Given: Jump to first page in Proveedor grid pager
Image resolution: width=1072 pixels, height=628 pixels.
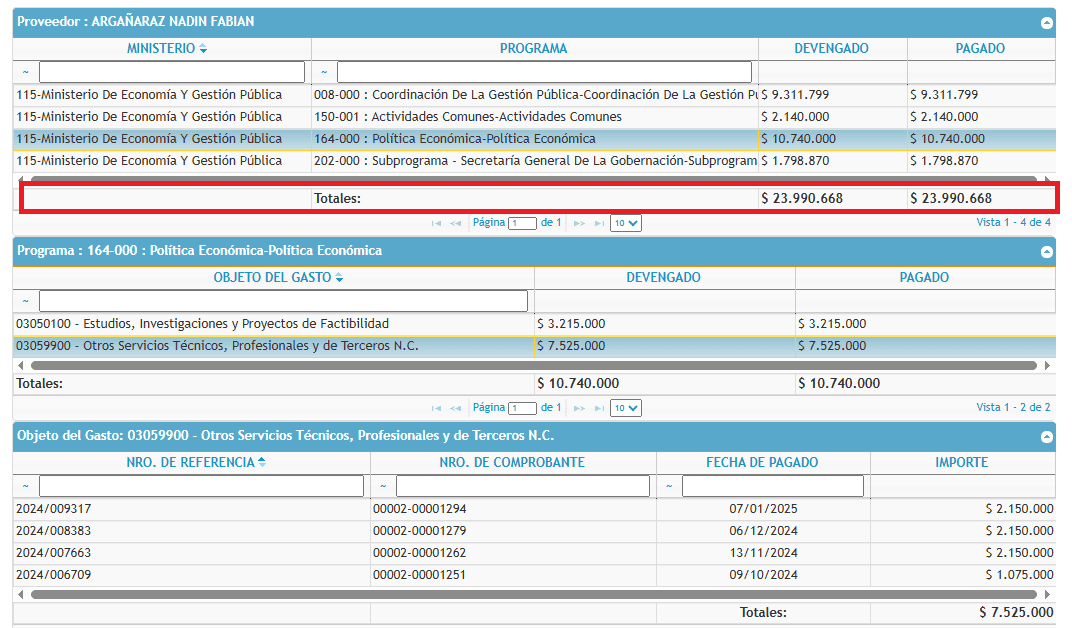Looking at the screenshot, I should 436,224.
